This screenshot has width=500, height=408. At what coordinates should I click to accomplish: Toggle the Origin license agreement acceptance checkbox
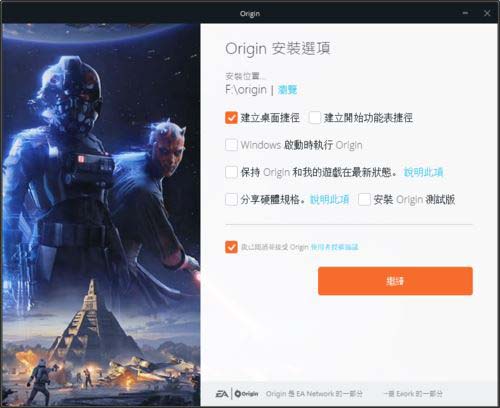pyautogui.click(x=231, y=247)
